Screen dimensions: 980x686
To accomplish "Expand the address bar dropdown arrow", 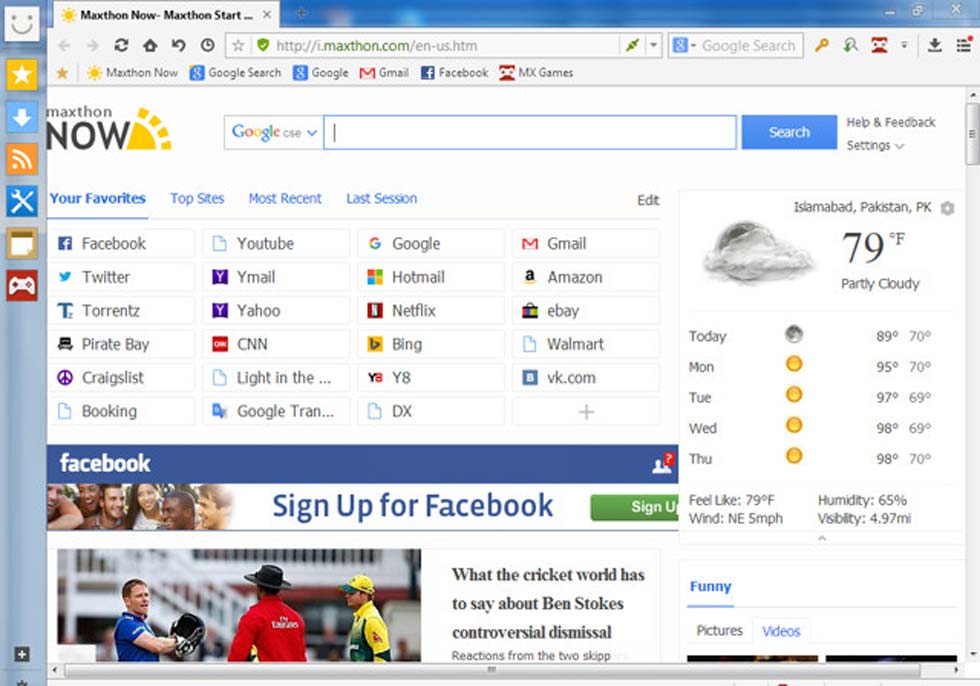I will pos(653,45).
